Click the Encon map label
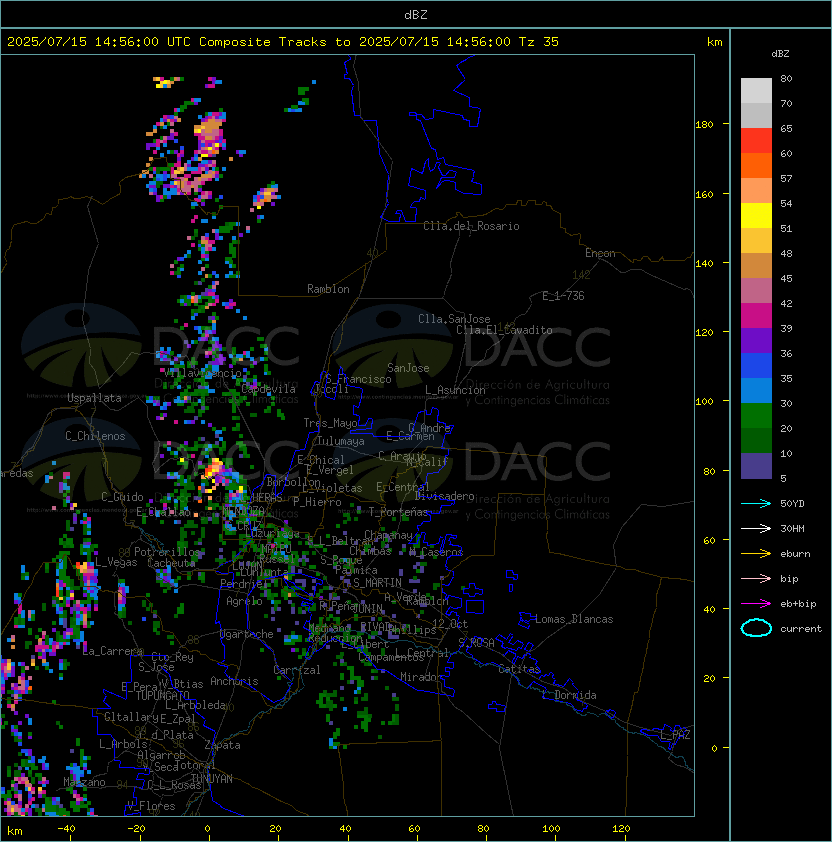The width and height of the screenshot is (832, 842). click(600, 253)
